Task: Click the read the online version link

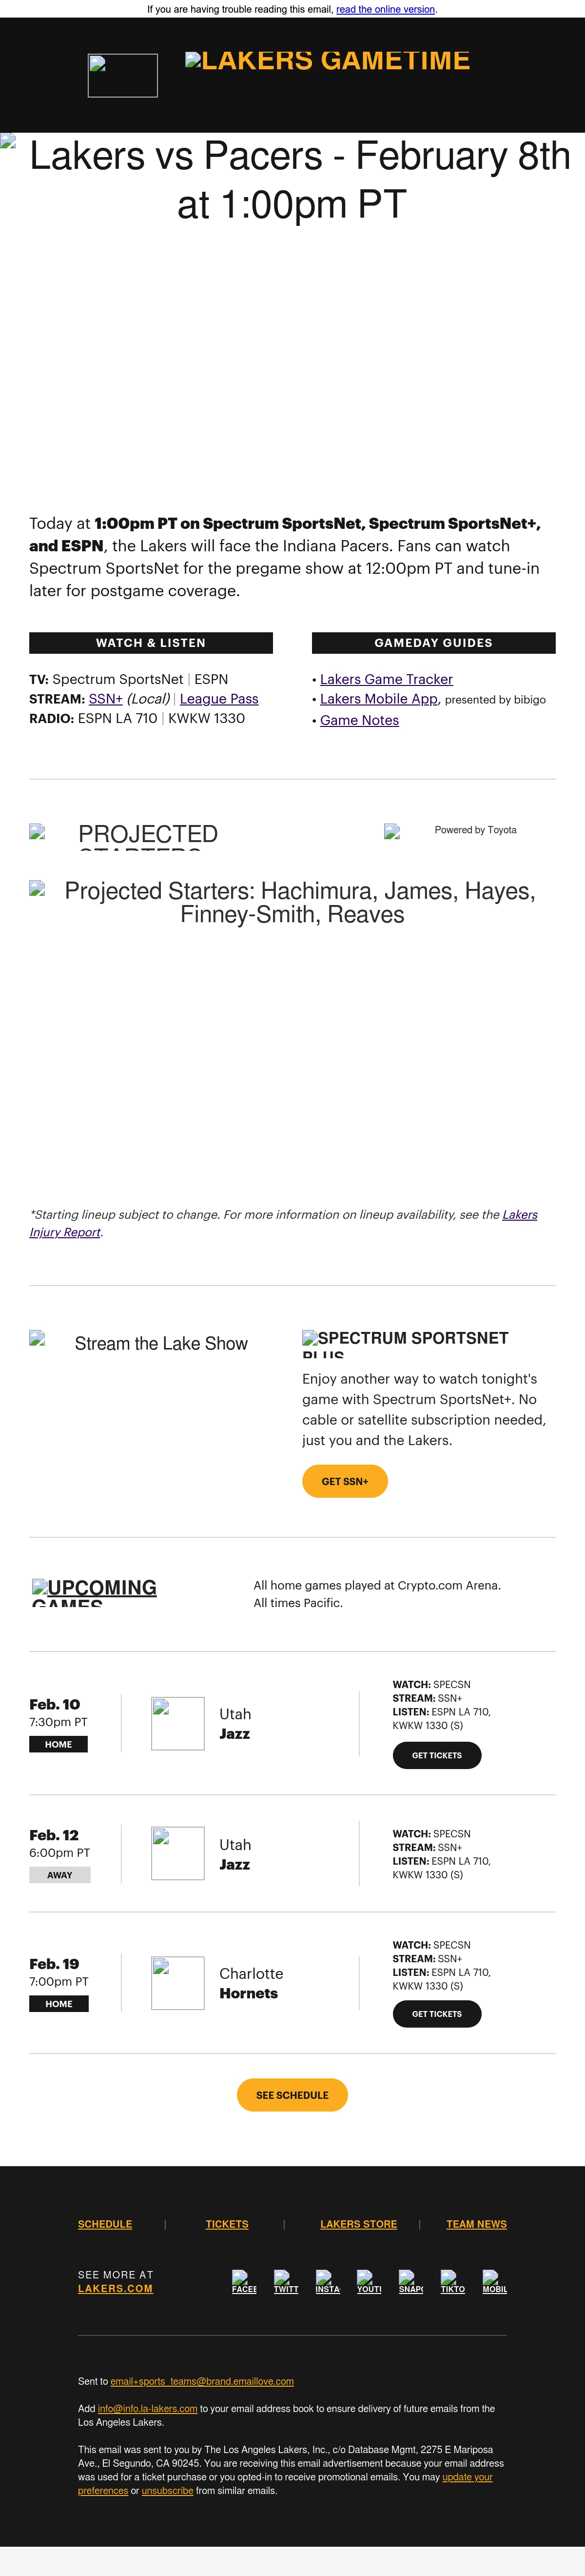Action: [385, 9]
